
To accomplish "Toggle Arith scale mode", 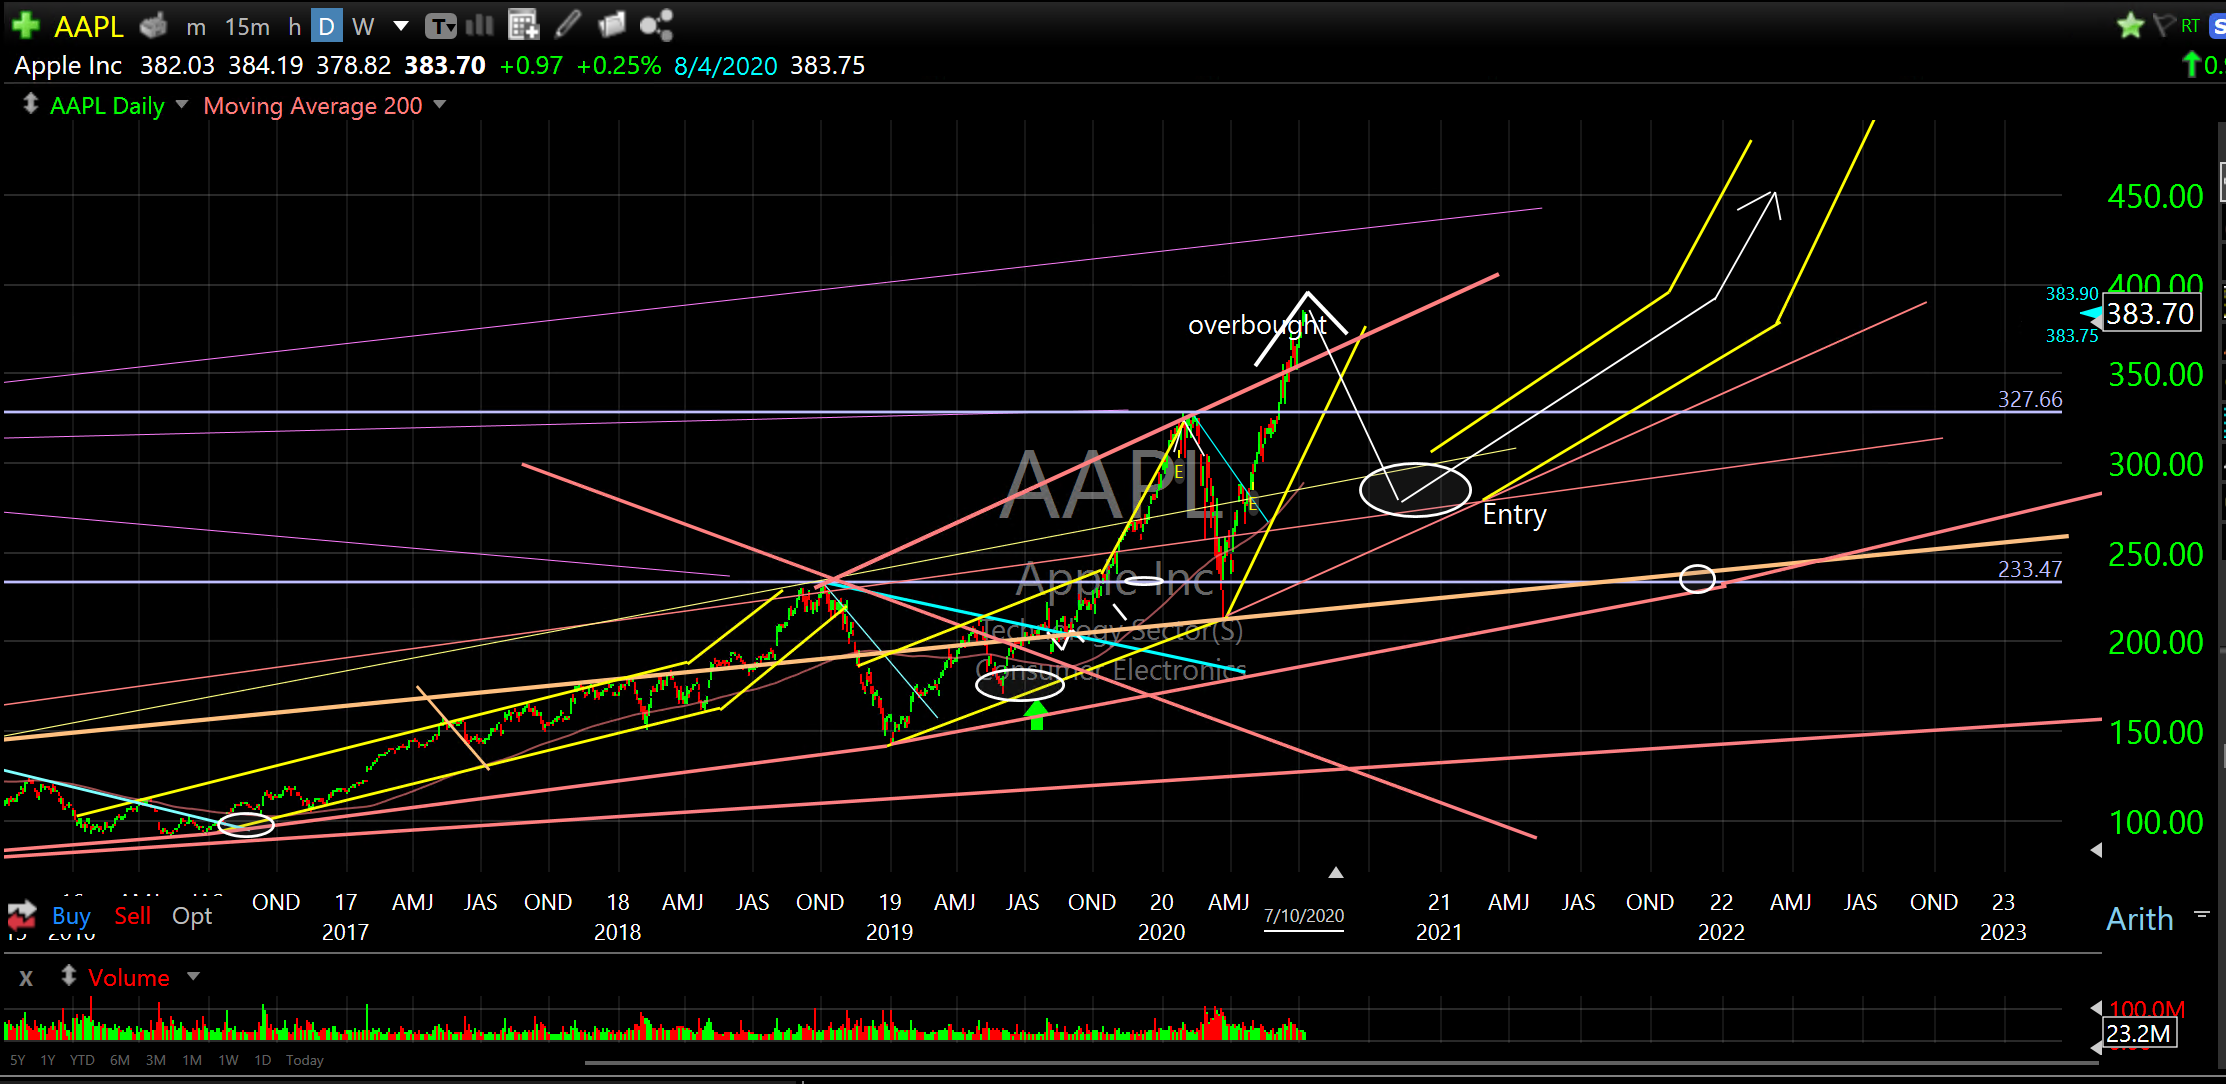I will 2139,919.
